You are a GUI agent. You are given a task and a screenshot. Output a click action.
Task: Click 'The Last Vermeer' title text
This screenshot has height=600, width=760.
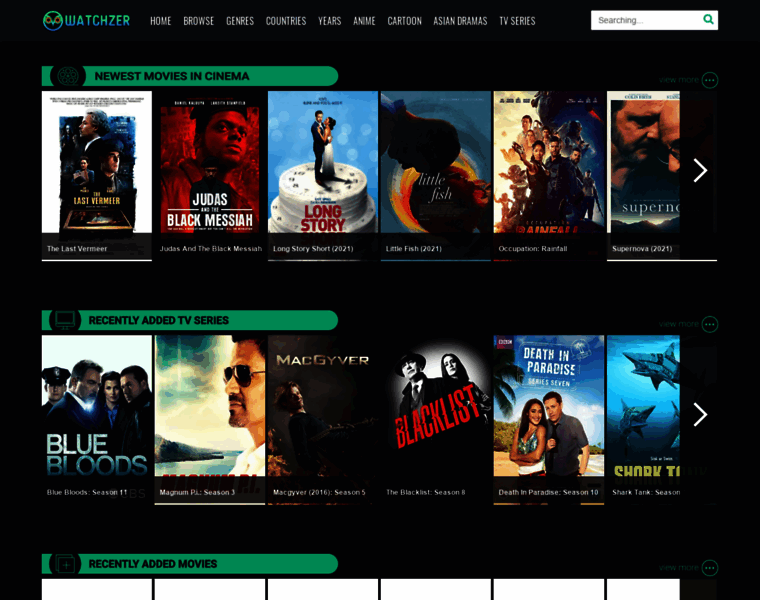pyautogui.click(x=77, y=249)
